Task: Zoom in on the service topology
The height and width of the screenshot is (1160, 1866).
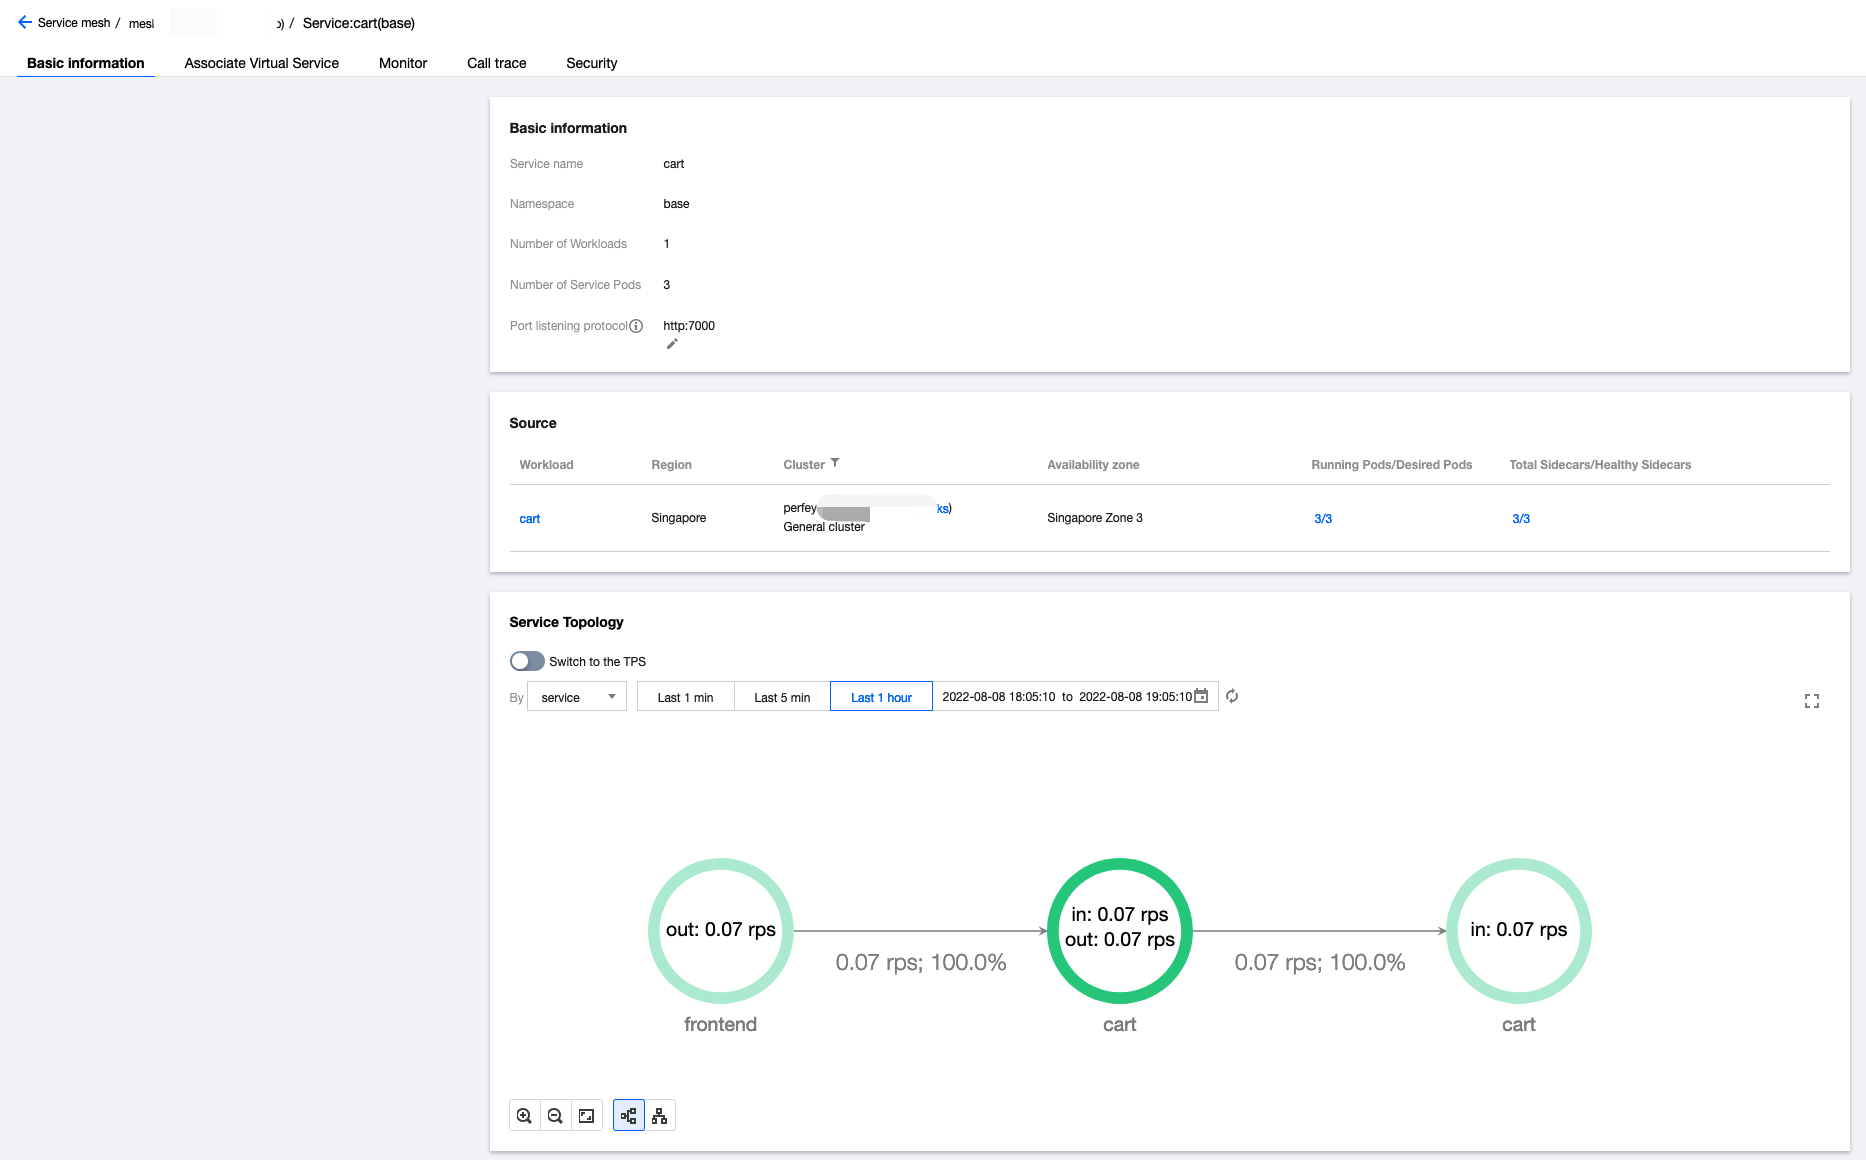Action: tap(524, 1116)
